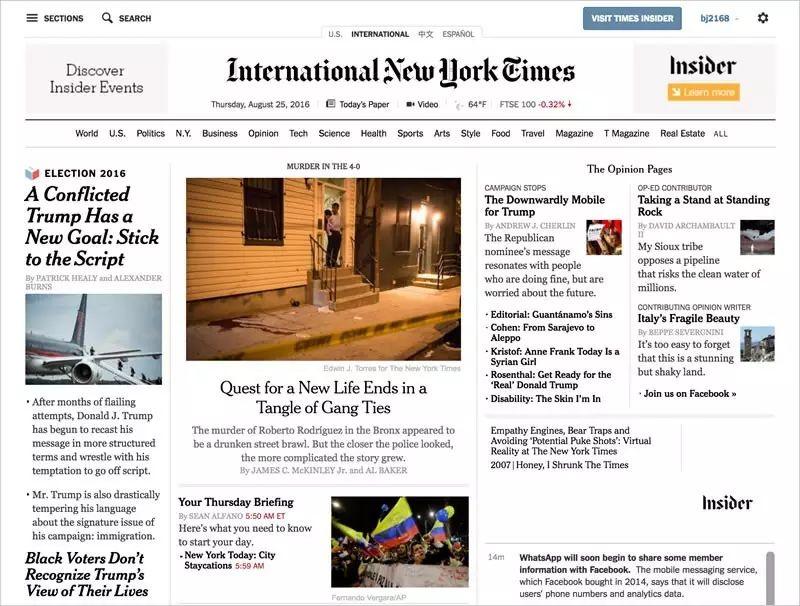Screen dimensions: 800x606
Task: Open the Join us on Facebook link
Action: tap(689, 393)
